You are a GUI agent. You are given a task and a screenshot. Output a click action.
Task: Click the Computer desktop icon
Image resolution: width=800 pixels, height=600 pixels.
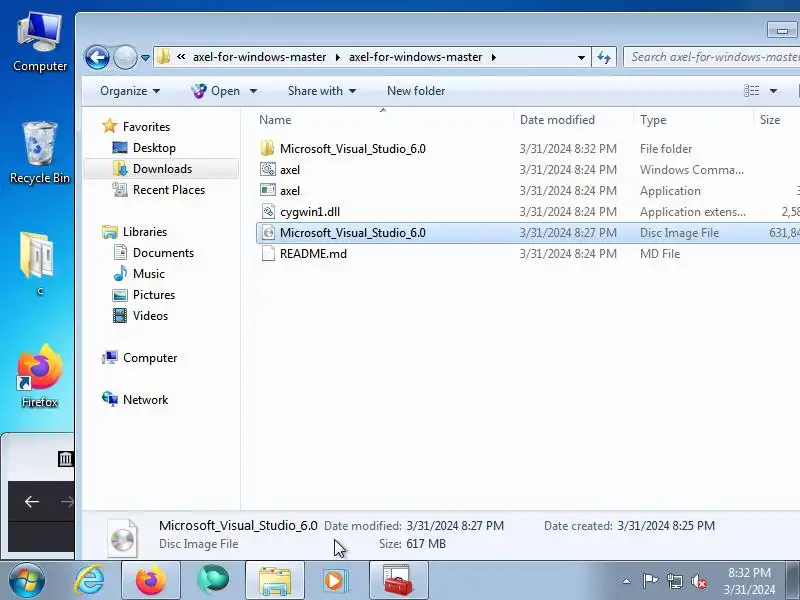pyautogui.click(x=40, y=42)
